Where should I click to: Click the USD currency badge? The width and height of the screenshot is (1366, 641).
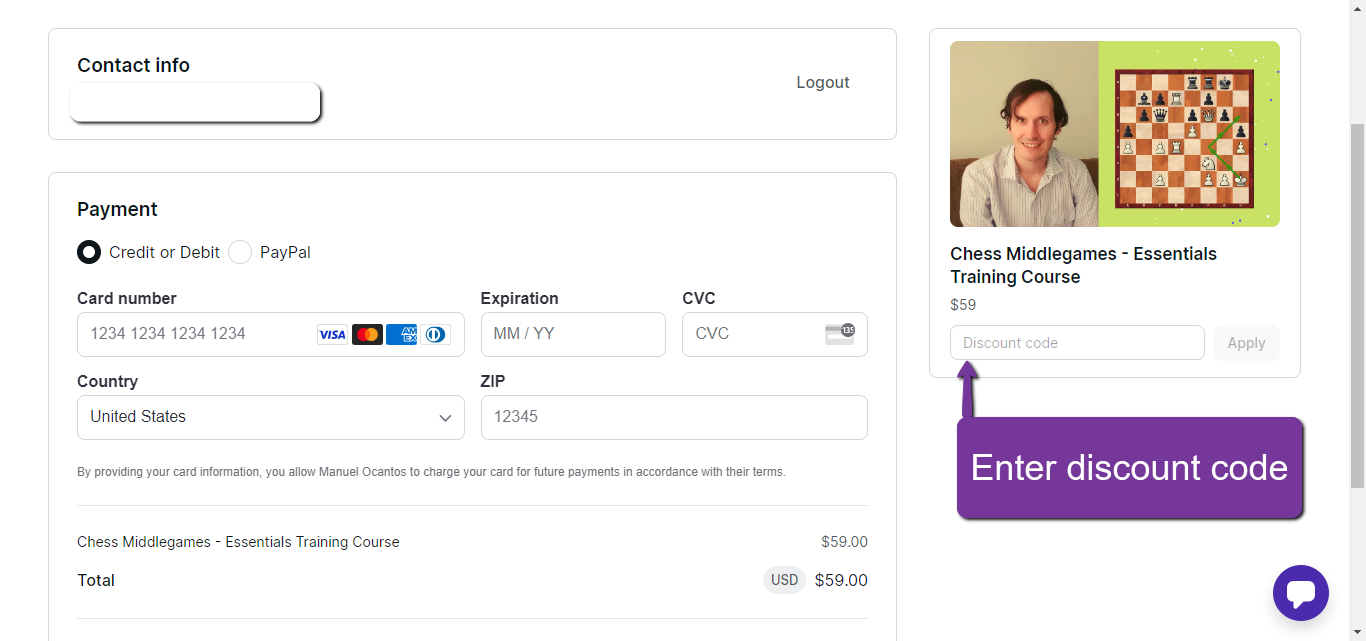785,580
